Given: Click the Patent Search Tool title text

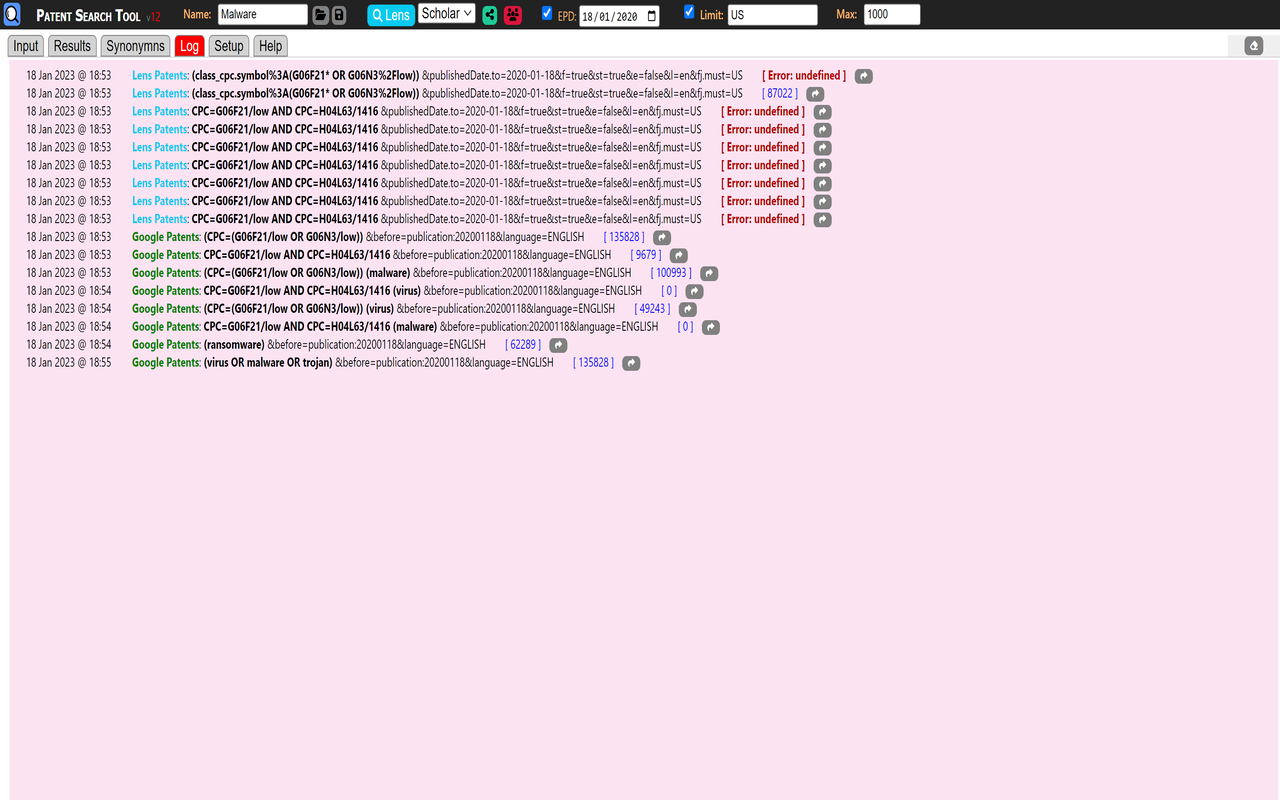Looking at the screenshot, I should click(x=88, y=16).
